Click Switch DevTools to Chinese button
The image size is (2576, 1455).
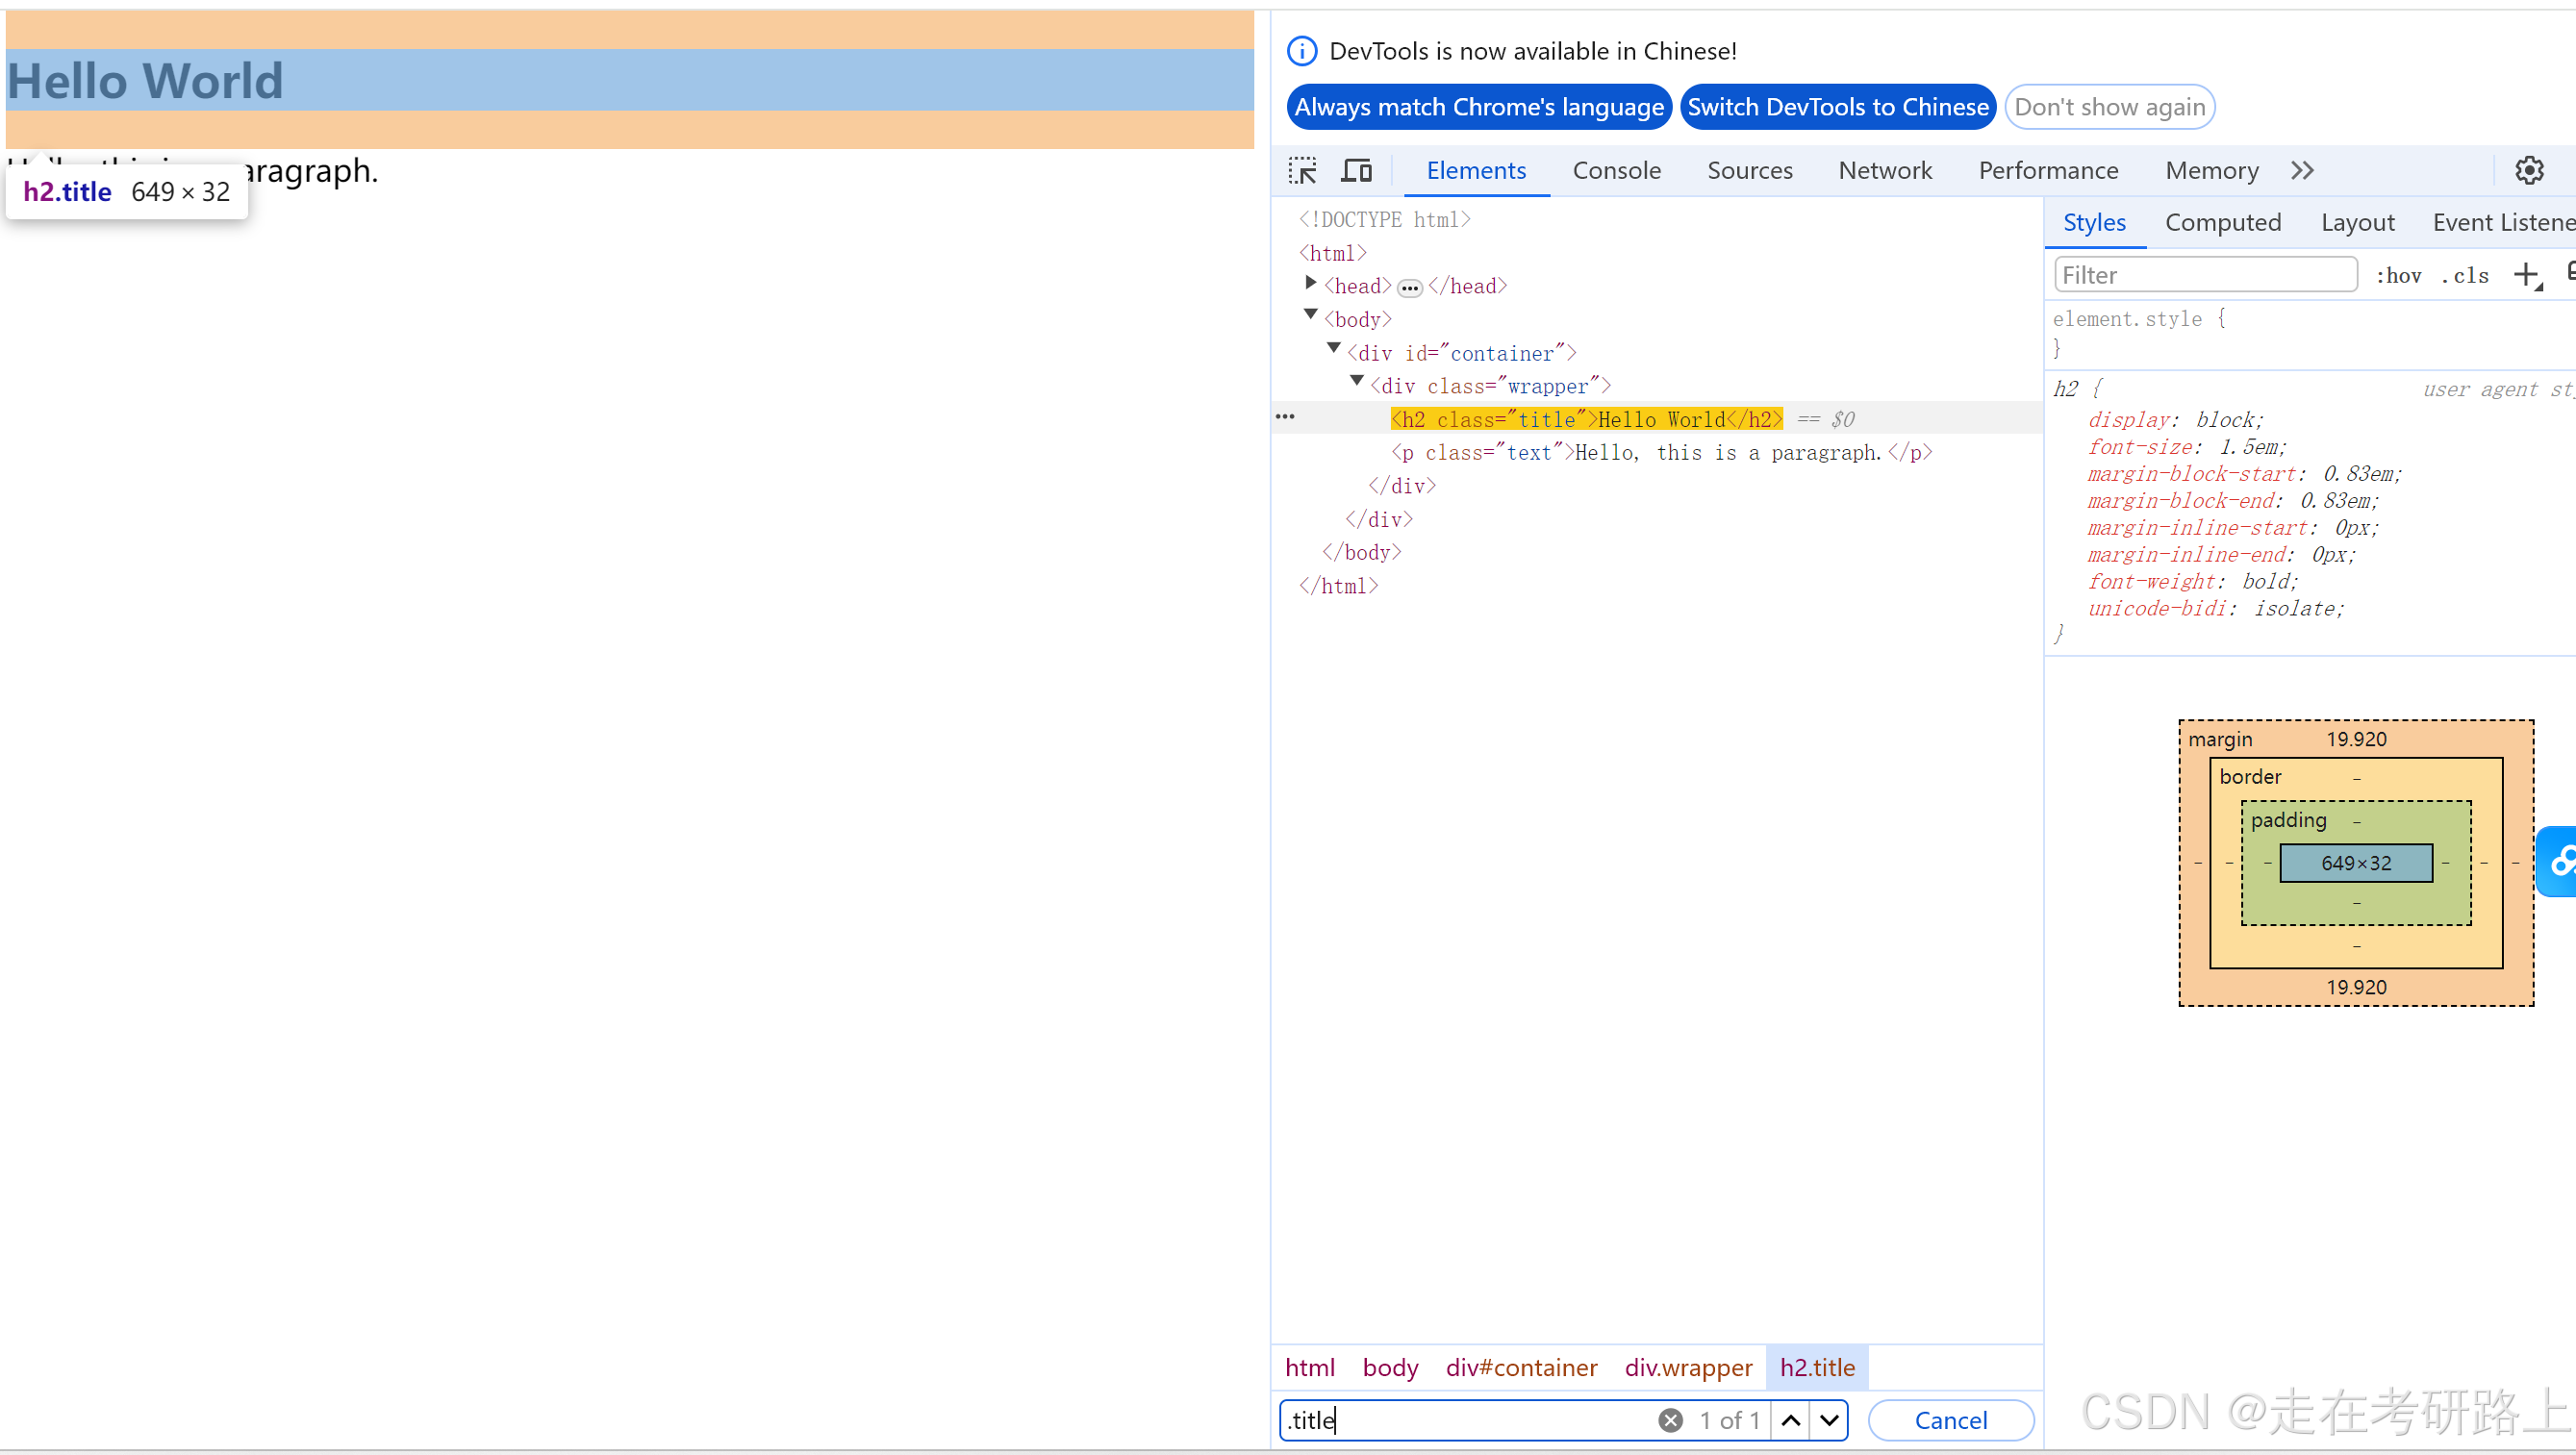1837,107
